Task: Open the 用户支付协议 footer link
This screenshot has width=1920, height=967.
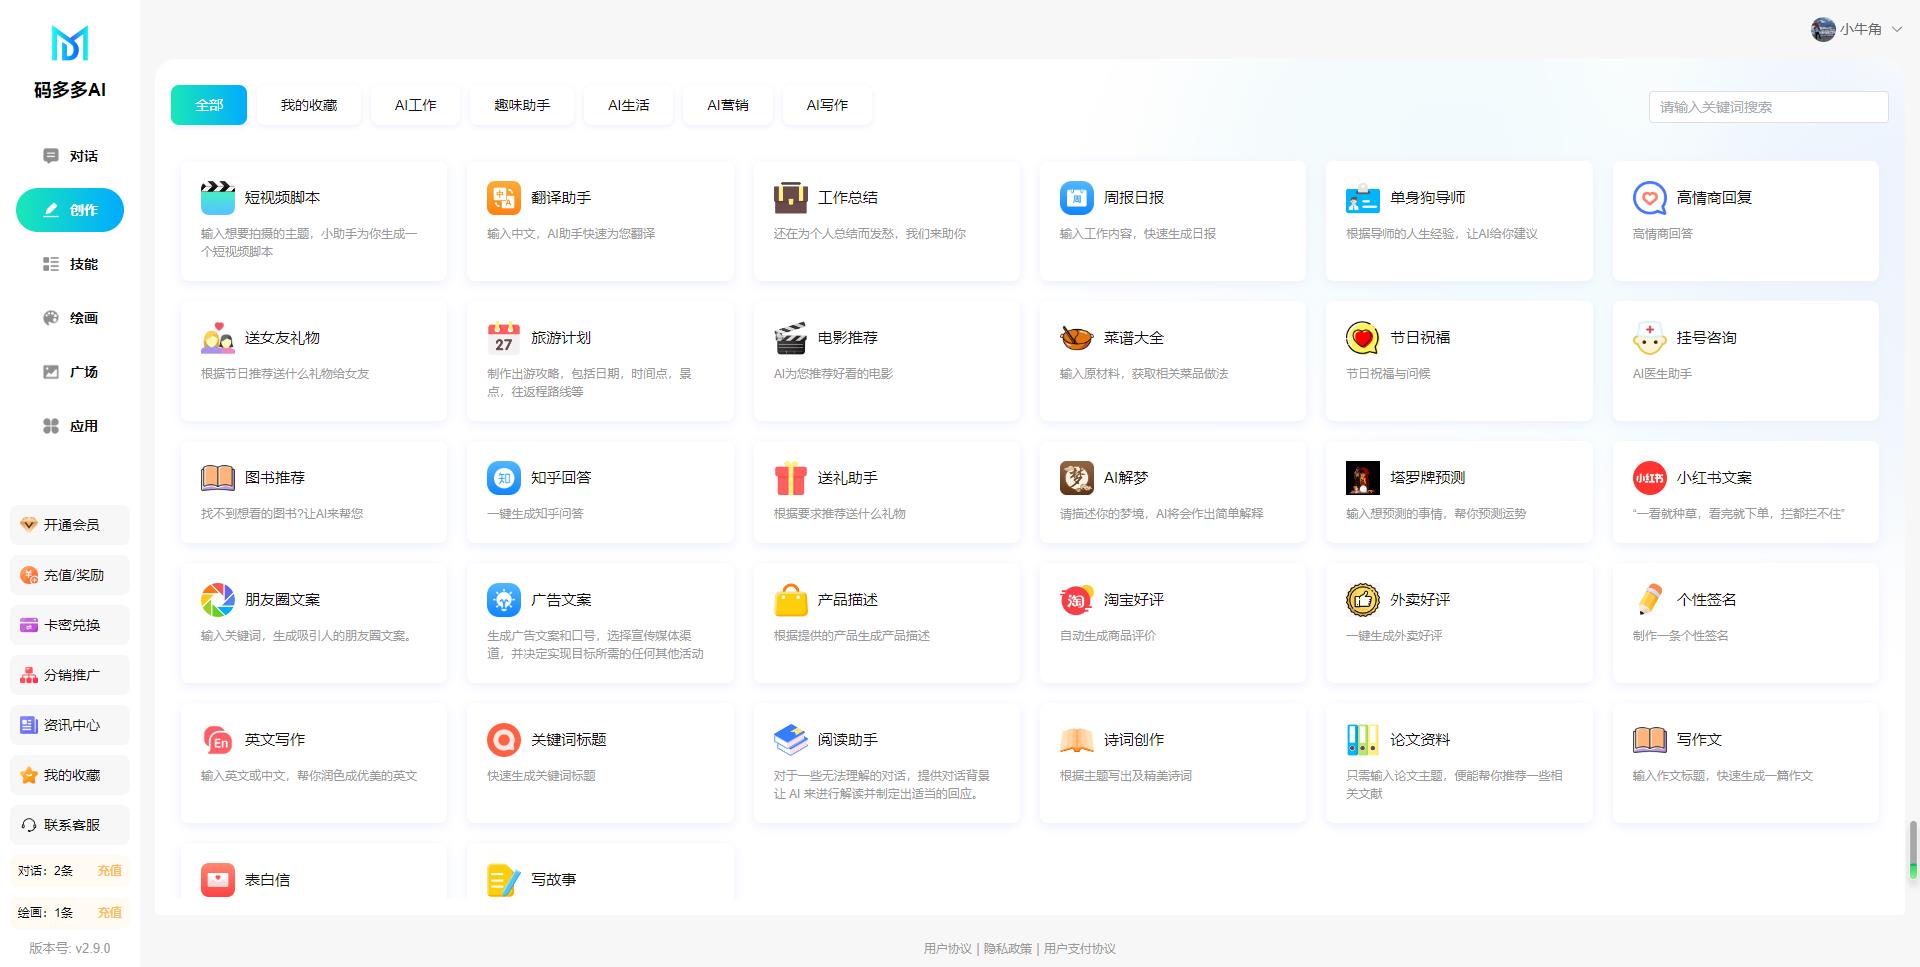Action: (1080, 949)
